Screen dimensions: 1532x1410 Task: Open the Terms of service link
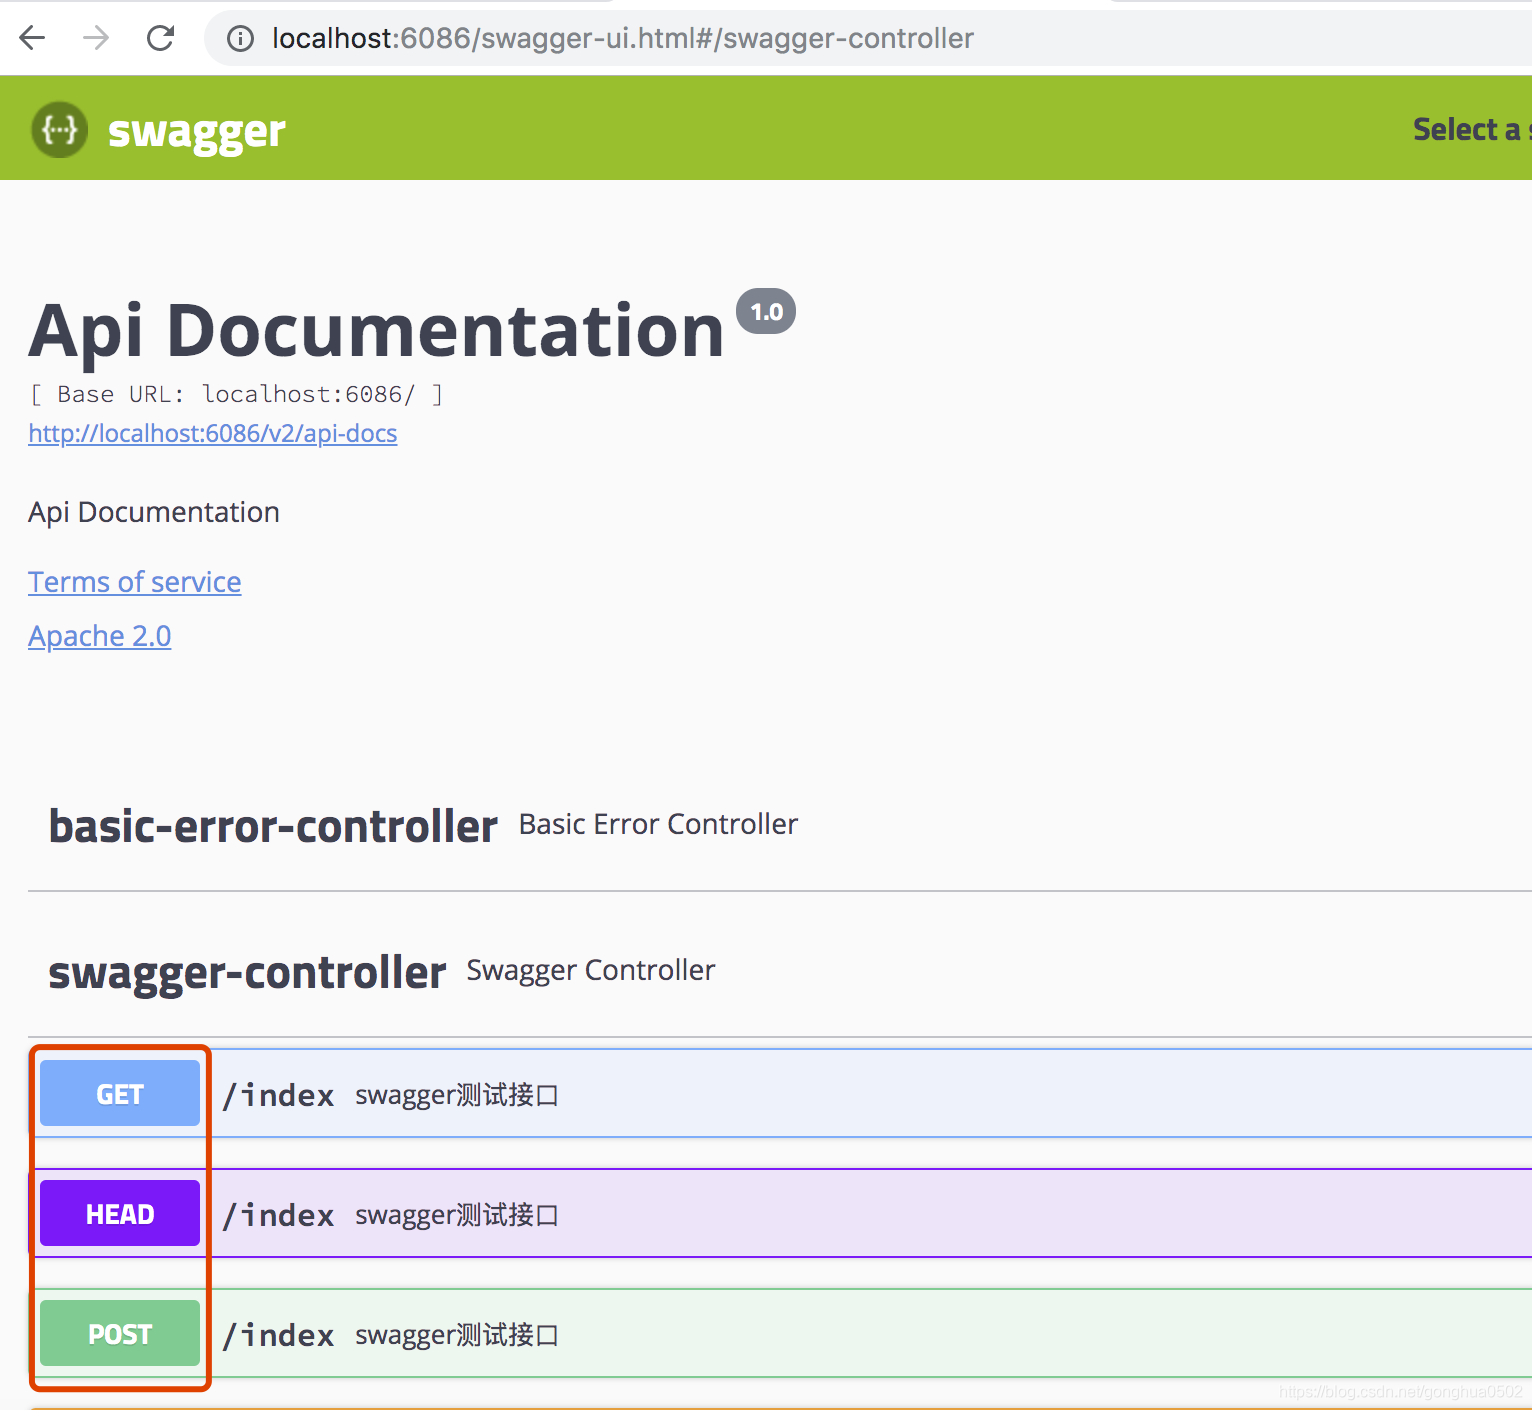[134, 581]
